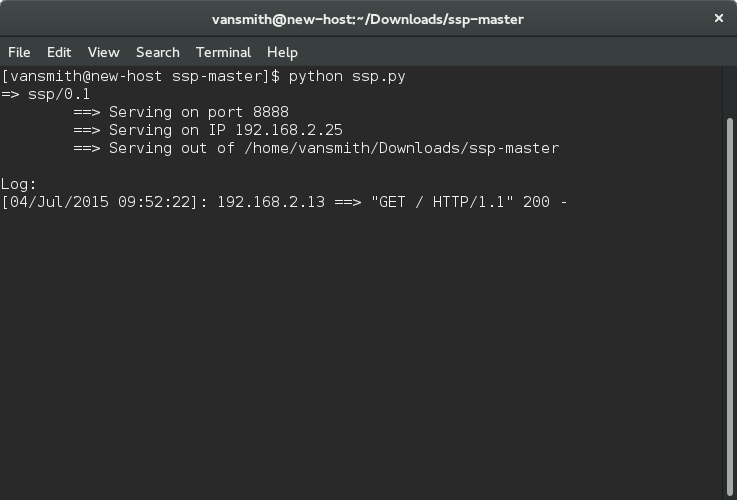This screenshot has width=737, height=500.
Task: Open the Edit menu
Action: [x=59, y=52]
